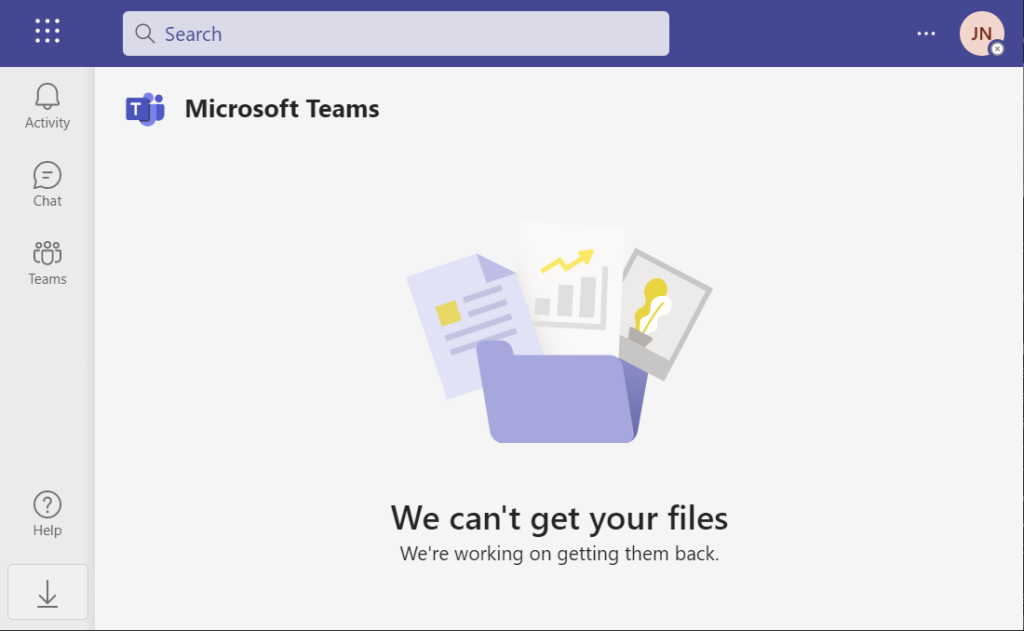Click the bar chart document illustration
Screen dimensions: 1024x631
pyautogui.click(x=571, y=287)
